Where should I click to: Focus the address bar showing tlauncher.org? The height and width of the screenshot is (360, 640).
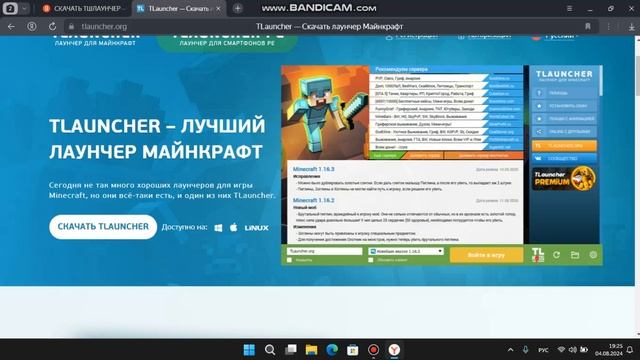[104, 27]
